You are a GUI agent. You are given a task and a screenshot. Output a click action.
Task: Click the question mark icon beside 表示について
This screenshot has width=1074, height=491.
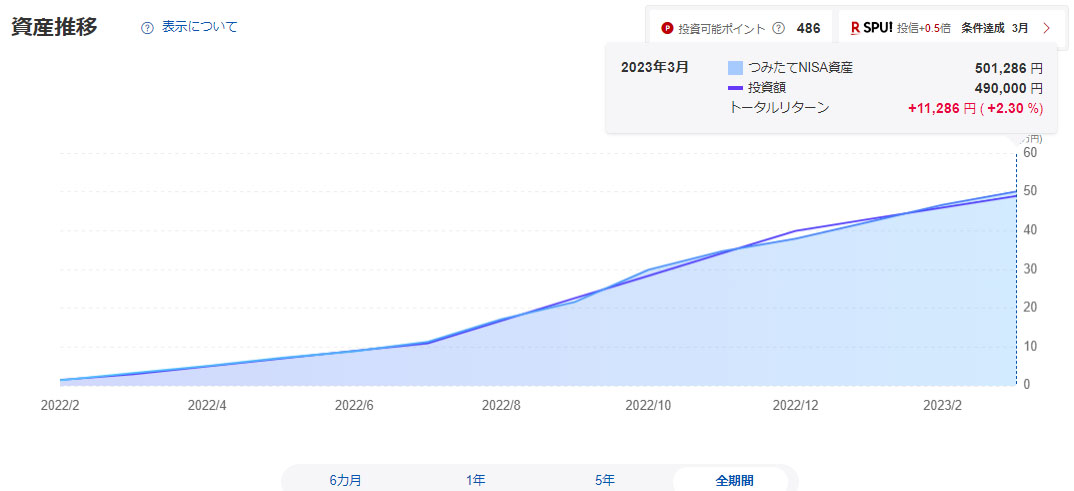[148, 28]
